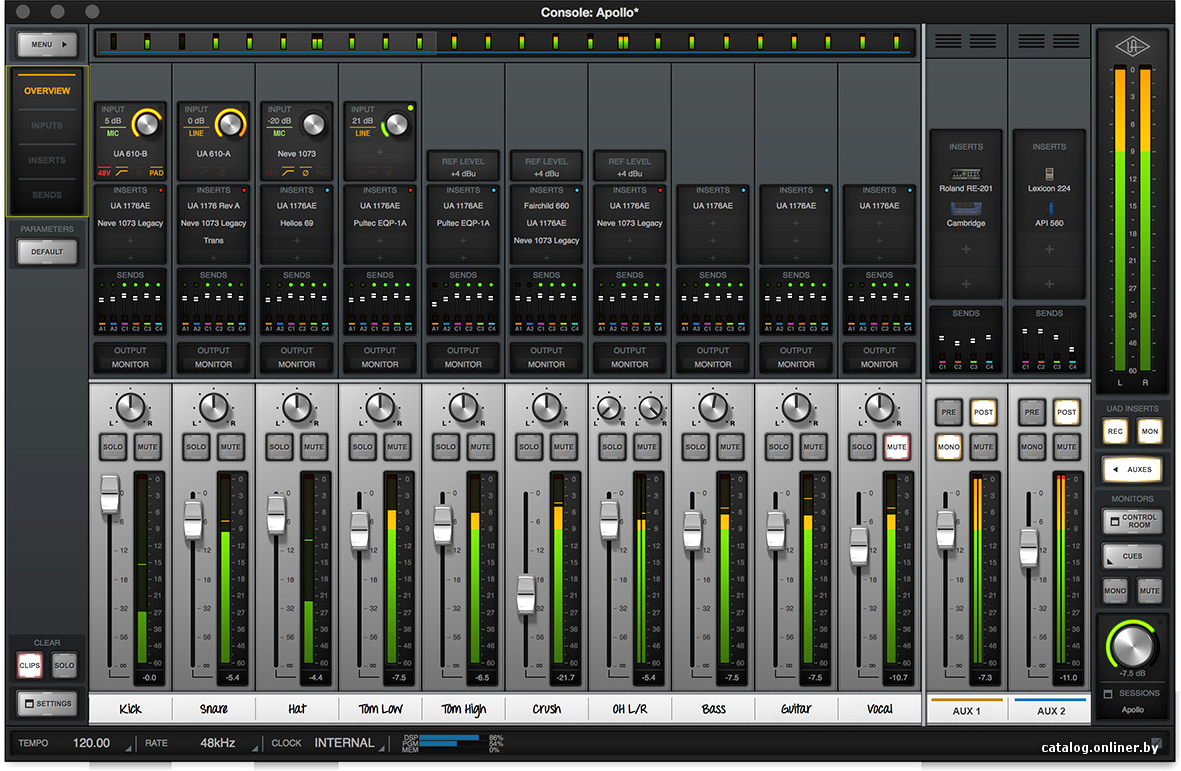Click the Crush channel fader

pyautogui.click(x=526, y=594)
